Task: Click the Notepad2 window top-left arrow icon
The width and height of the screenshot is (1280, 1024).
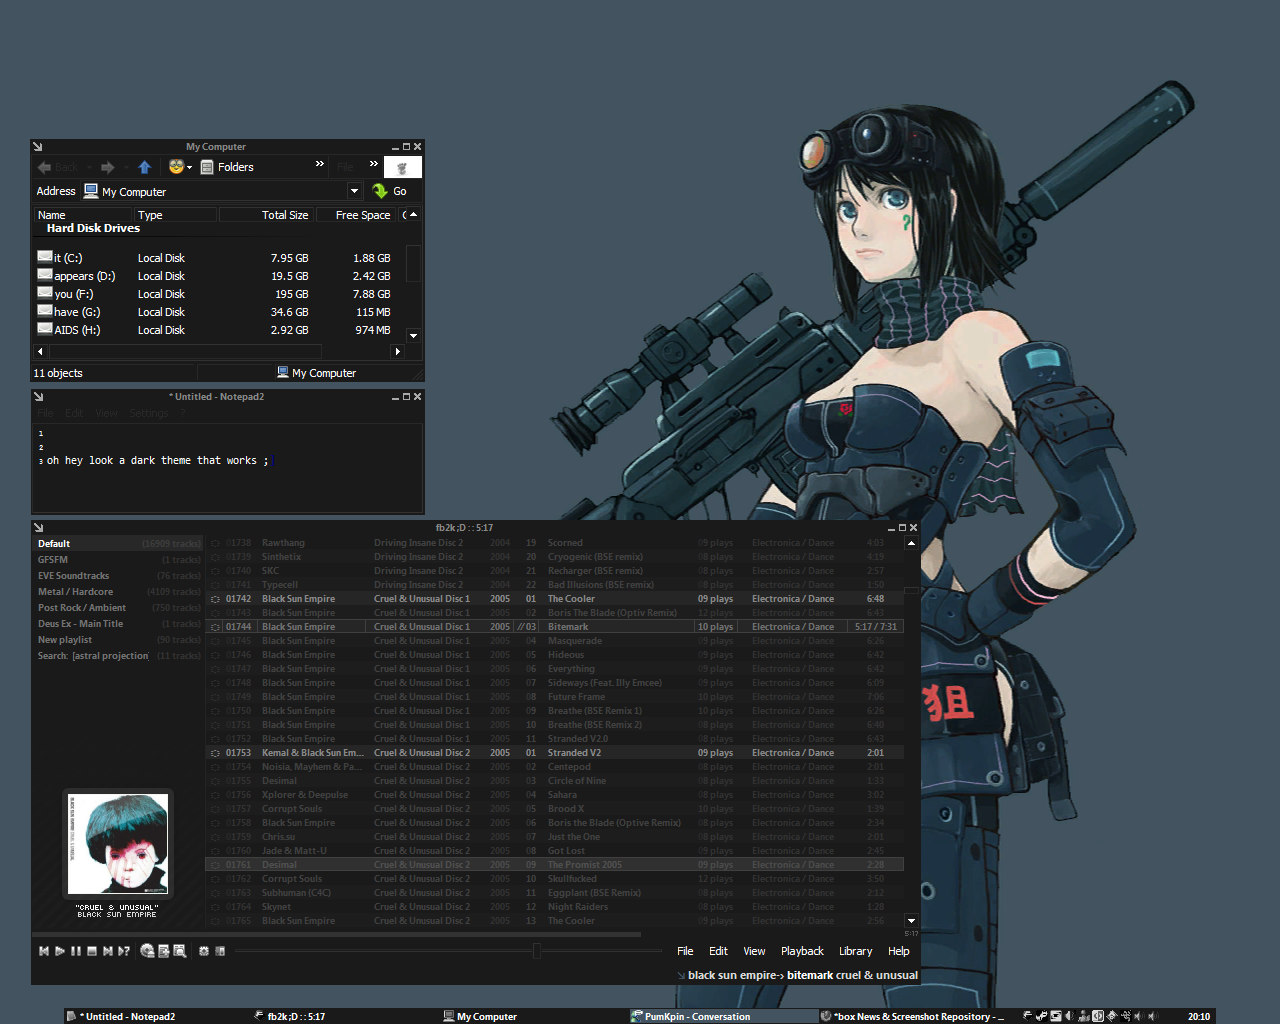Action: 38,397
